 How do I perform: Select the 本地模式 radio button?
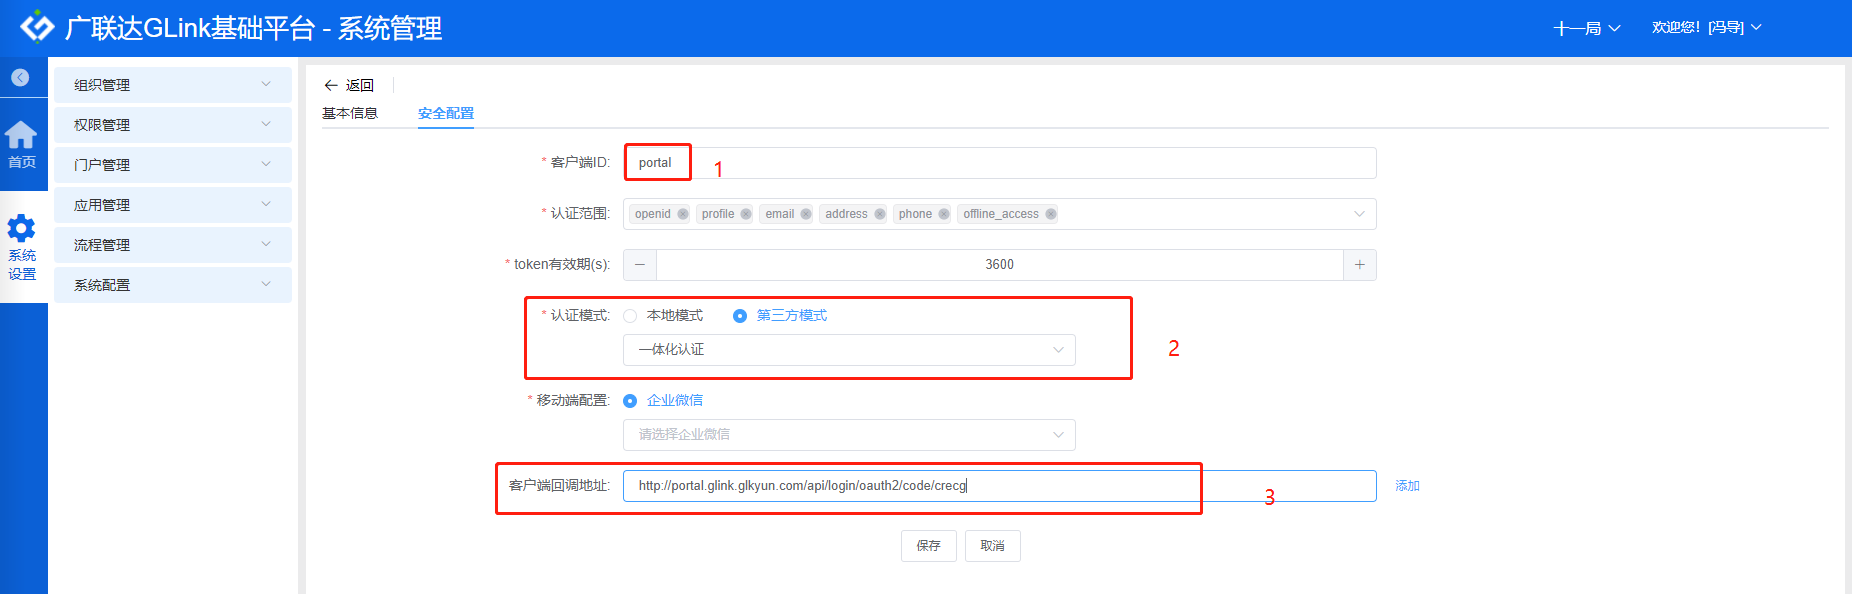click(x=630, y=316)
